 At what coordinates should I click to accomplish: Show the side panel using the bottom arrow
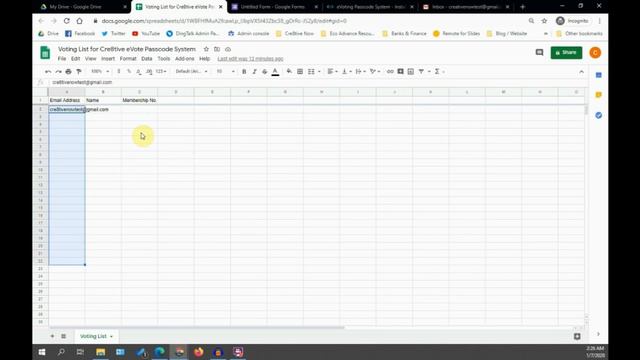[x=598, y=334]
